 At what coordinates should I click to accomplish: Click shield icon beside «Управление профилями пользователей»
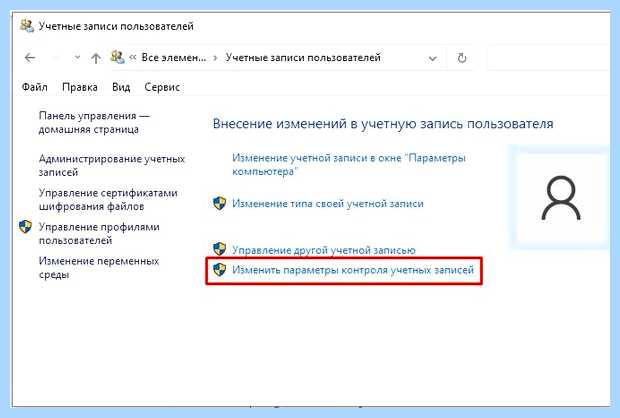click(25, 227)
